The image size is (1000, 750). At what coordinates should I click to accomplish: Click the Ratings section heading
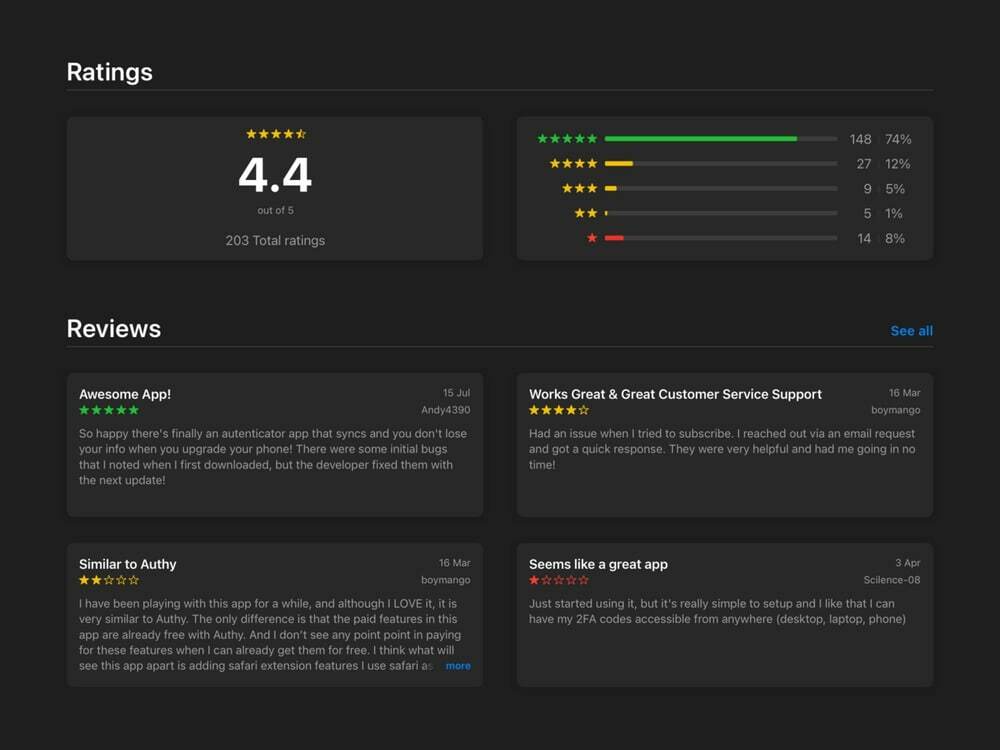click(x=110, y=72)
